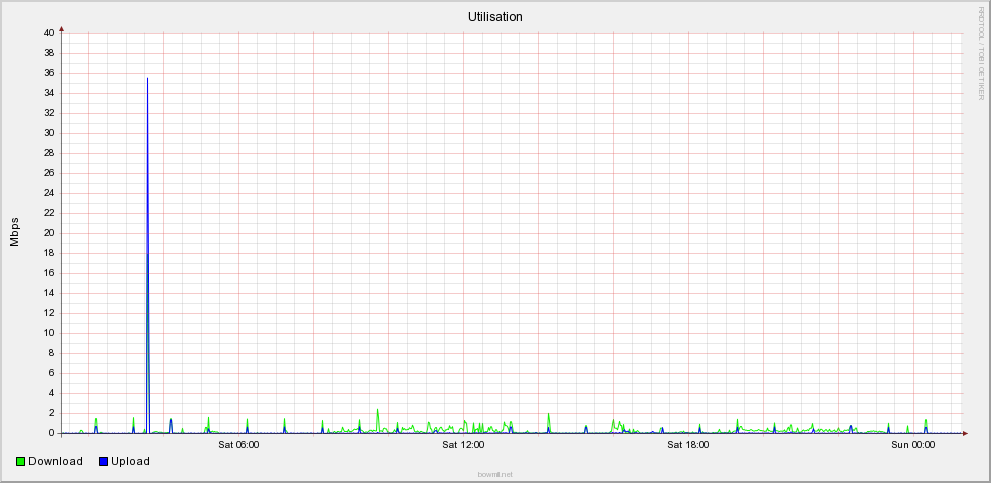Click the Sat 18:00 time axis label
991x483 pixels.
[688, 445]
